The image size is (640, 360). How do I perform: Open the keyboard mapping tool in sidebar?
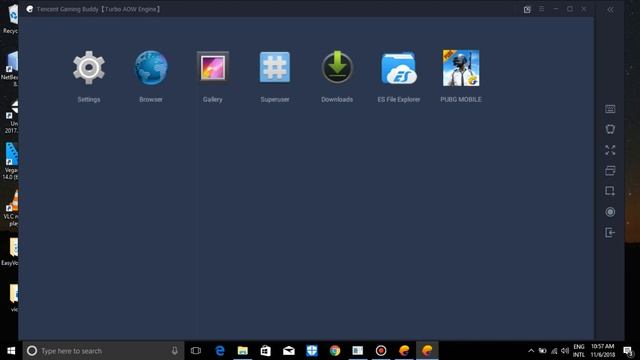[x=610, y=109]
